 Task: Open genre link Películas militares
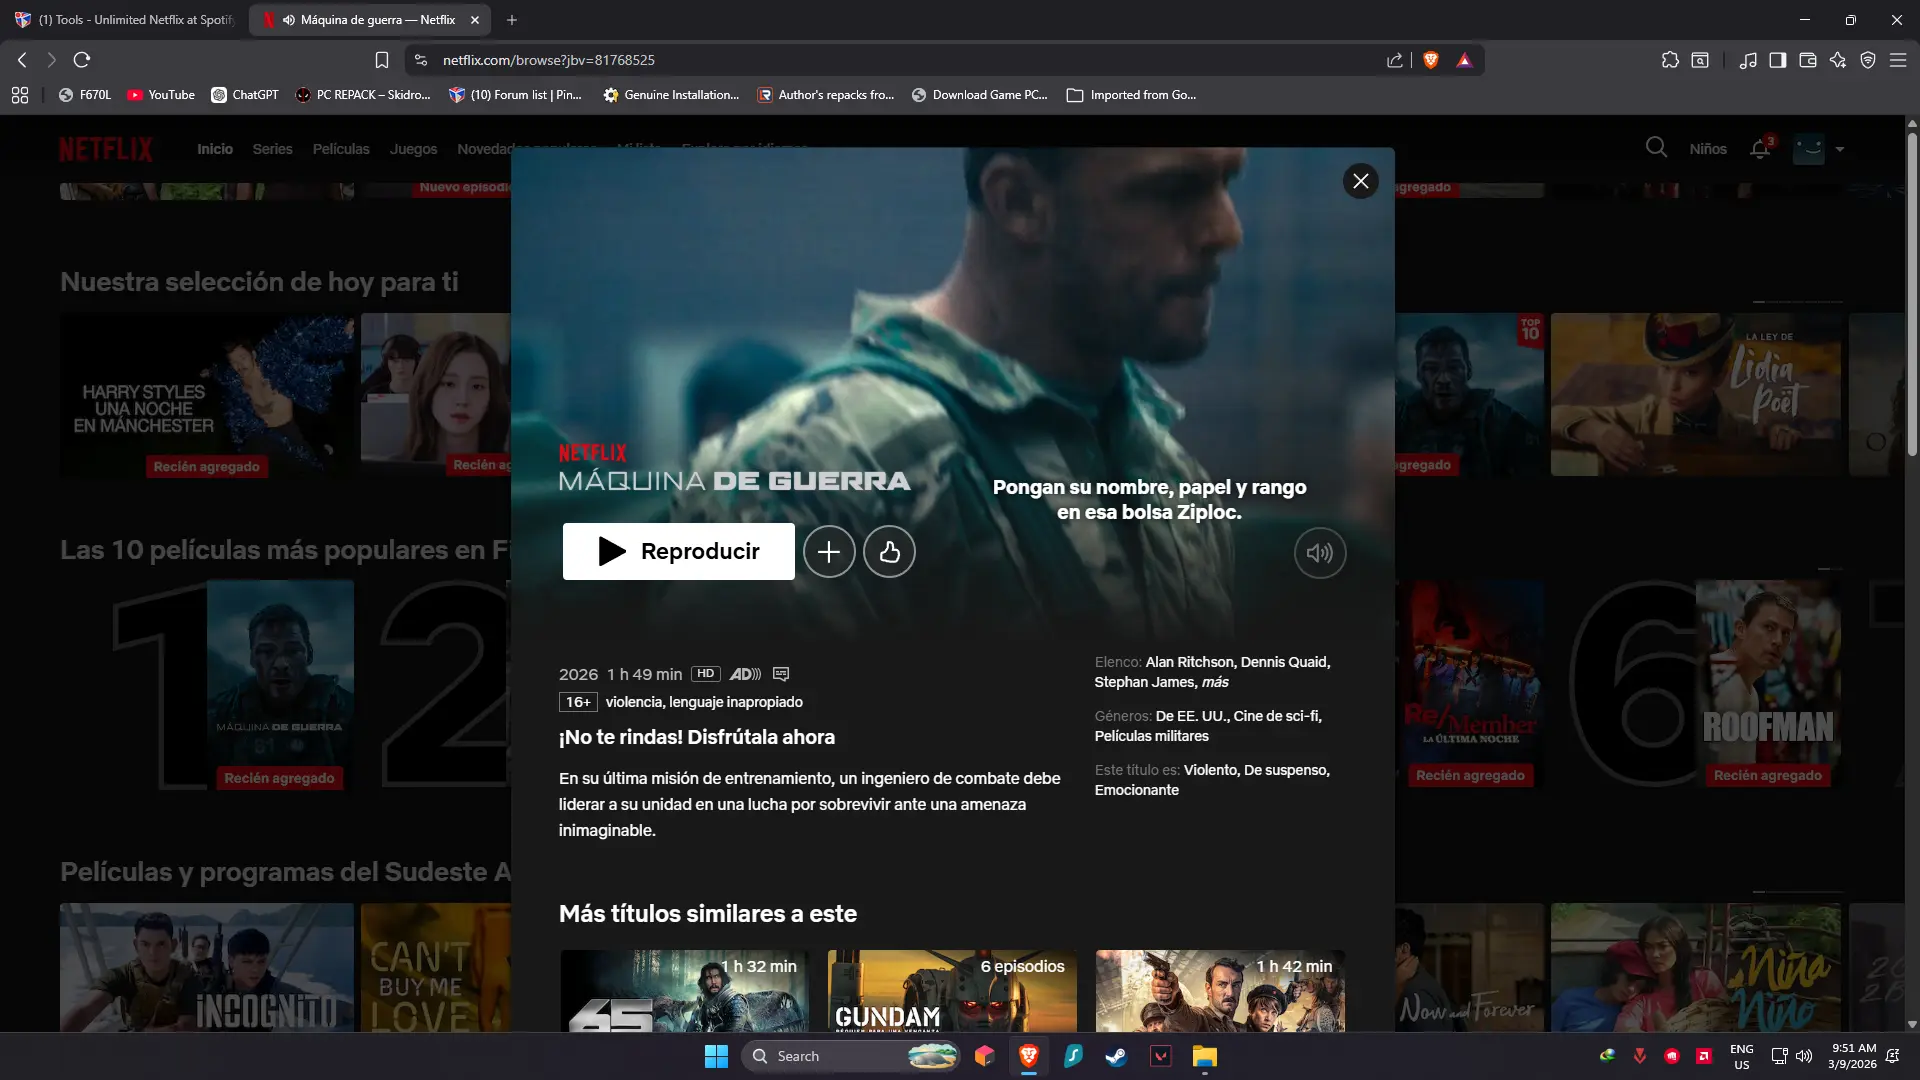(x=1151, y=736)
